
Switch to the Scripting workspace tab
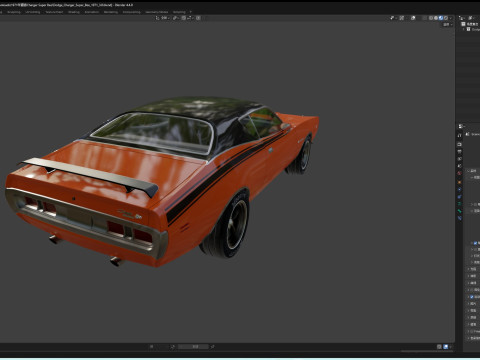179,12
